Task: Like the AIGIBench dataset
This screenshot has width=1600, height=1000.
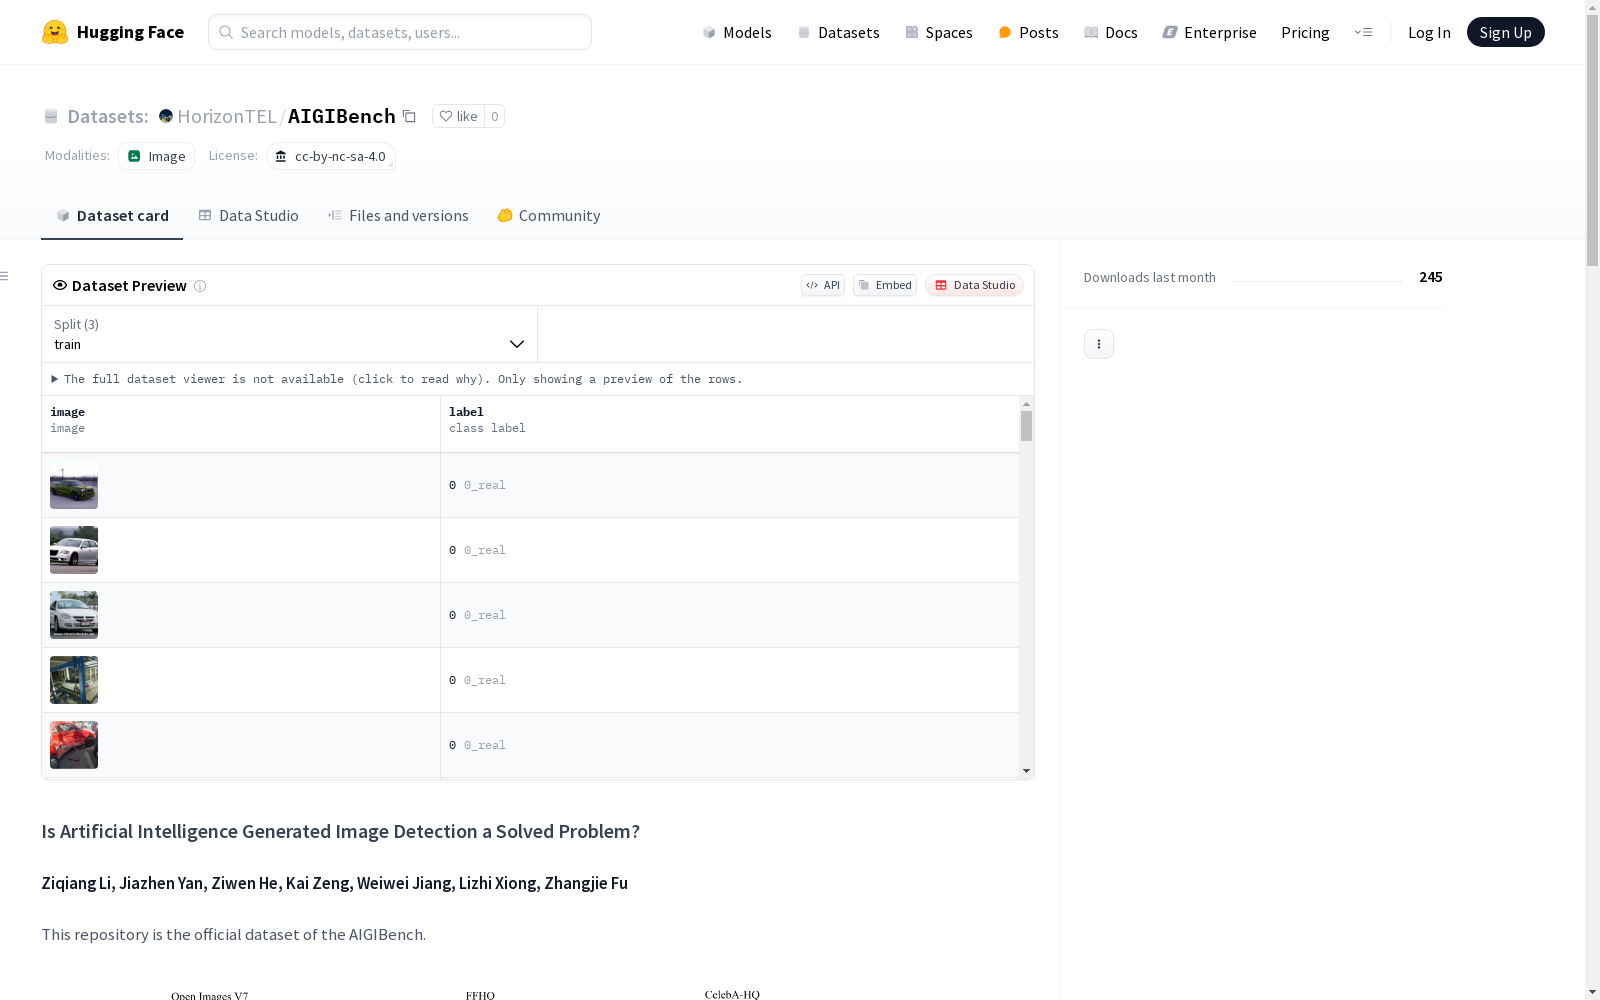Action: click(x=459, y=116)
